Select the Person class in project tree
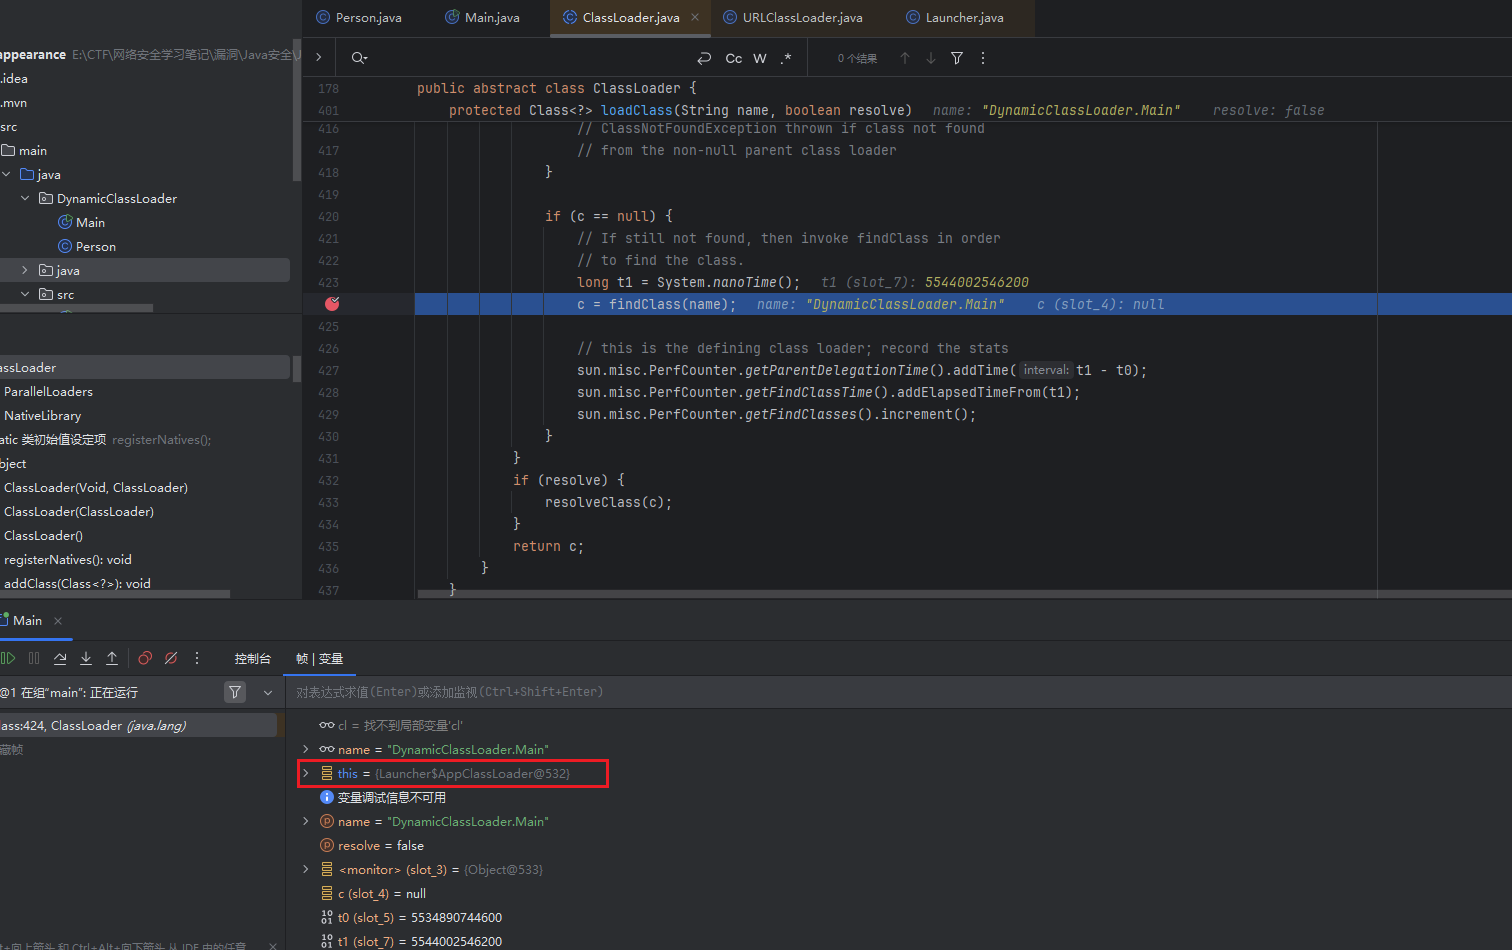Viewport: 1512px width, 950px height. 95,246
